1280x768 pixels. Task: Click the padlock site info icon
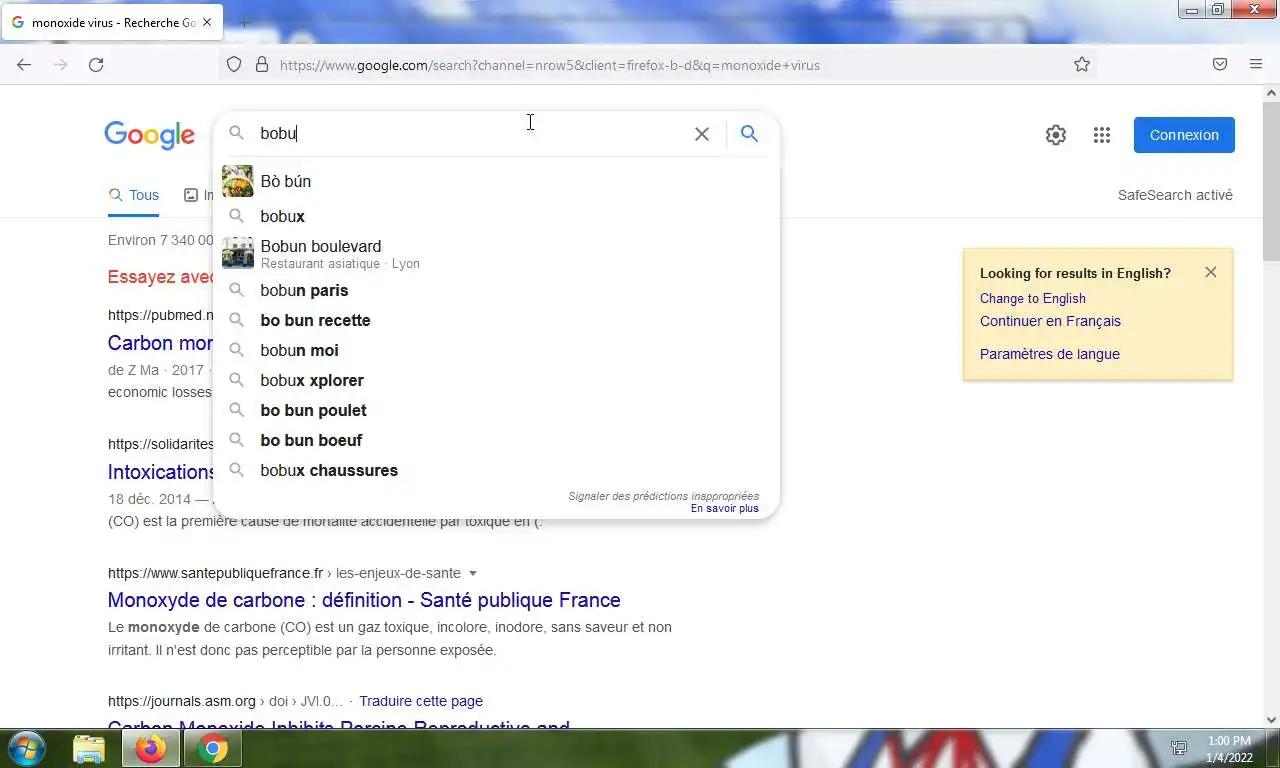(262, 65)
